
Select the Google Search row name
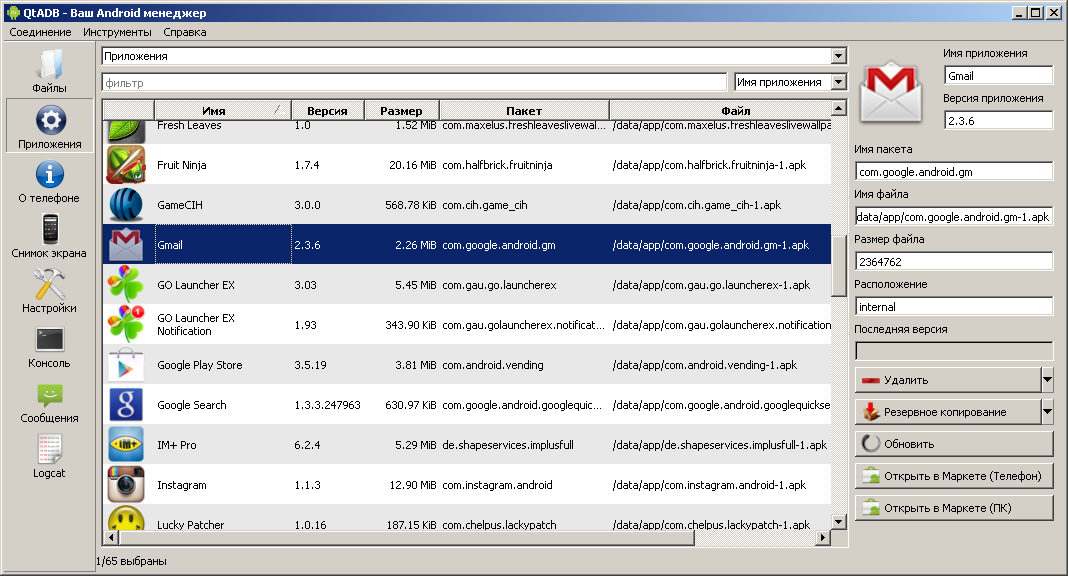click(192, 405)
